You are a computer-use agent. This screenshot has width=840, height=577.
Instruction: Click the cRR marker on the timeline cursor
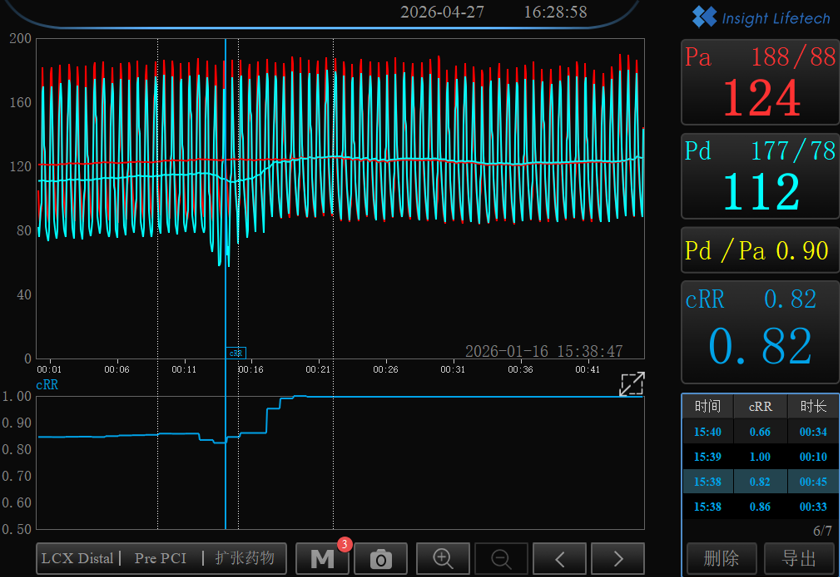[x=236, y=353]
